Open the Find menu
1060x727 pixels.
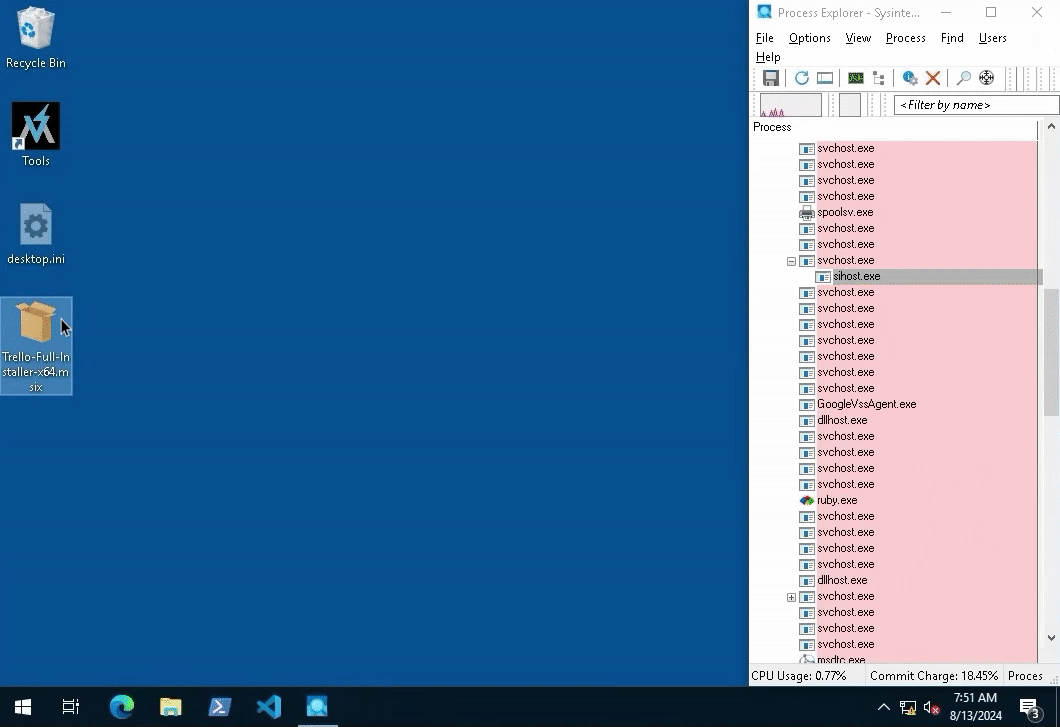(x=951, y=38)
